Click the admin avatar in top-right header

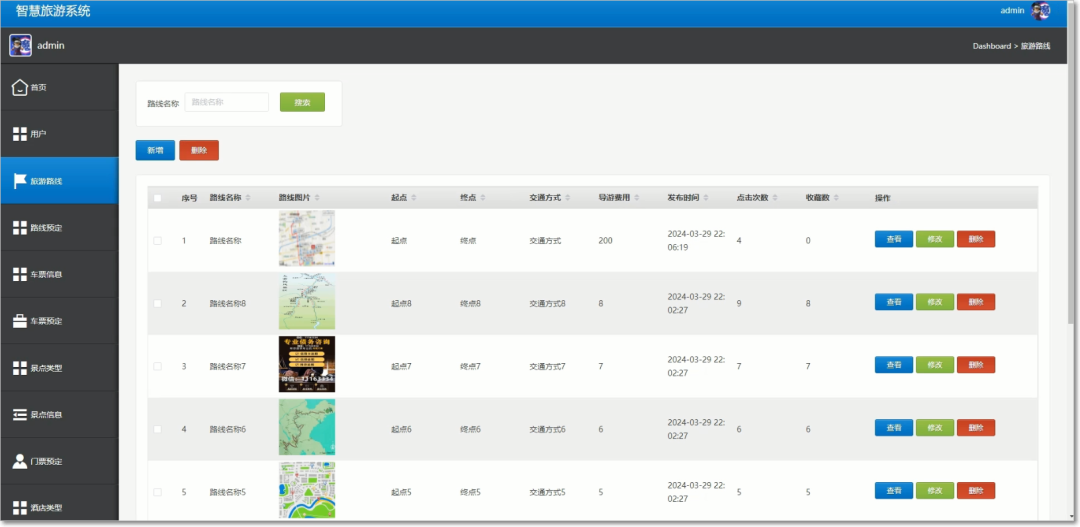click(x=1040, y=10)
